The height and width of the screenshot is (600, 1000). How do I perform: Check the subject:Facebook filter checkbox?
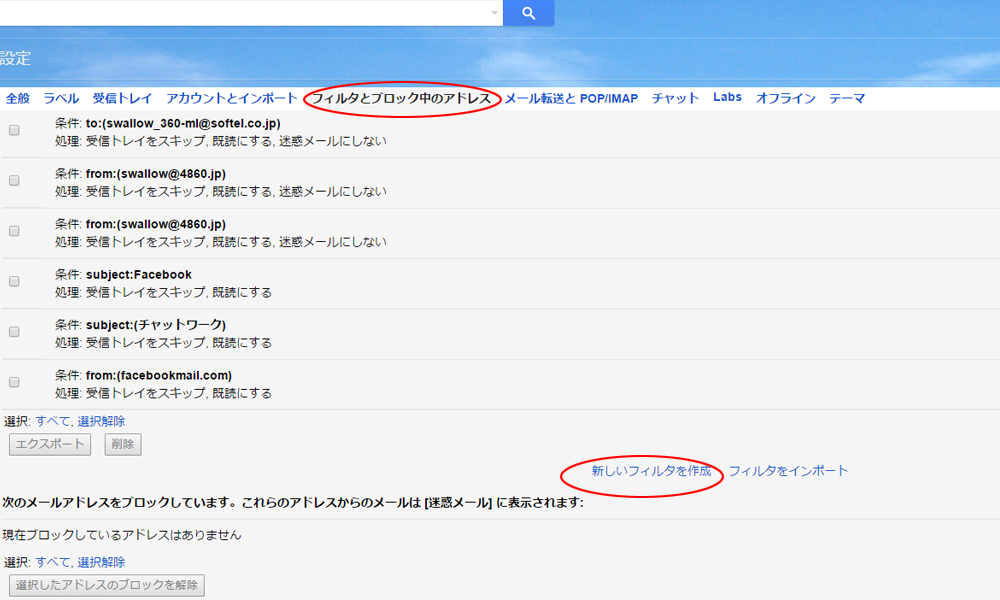[14, 281]
